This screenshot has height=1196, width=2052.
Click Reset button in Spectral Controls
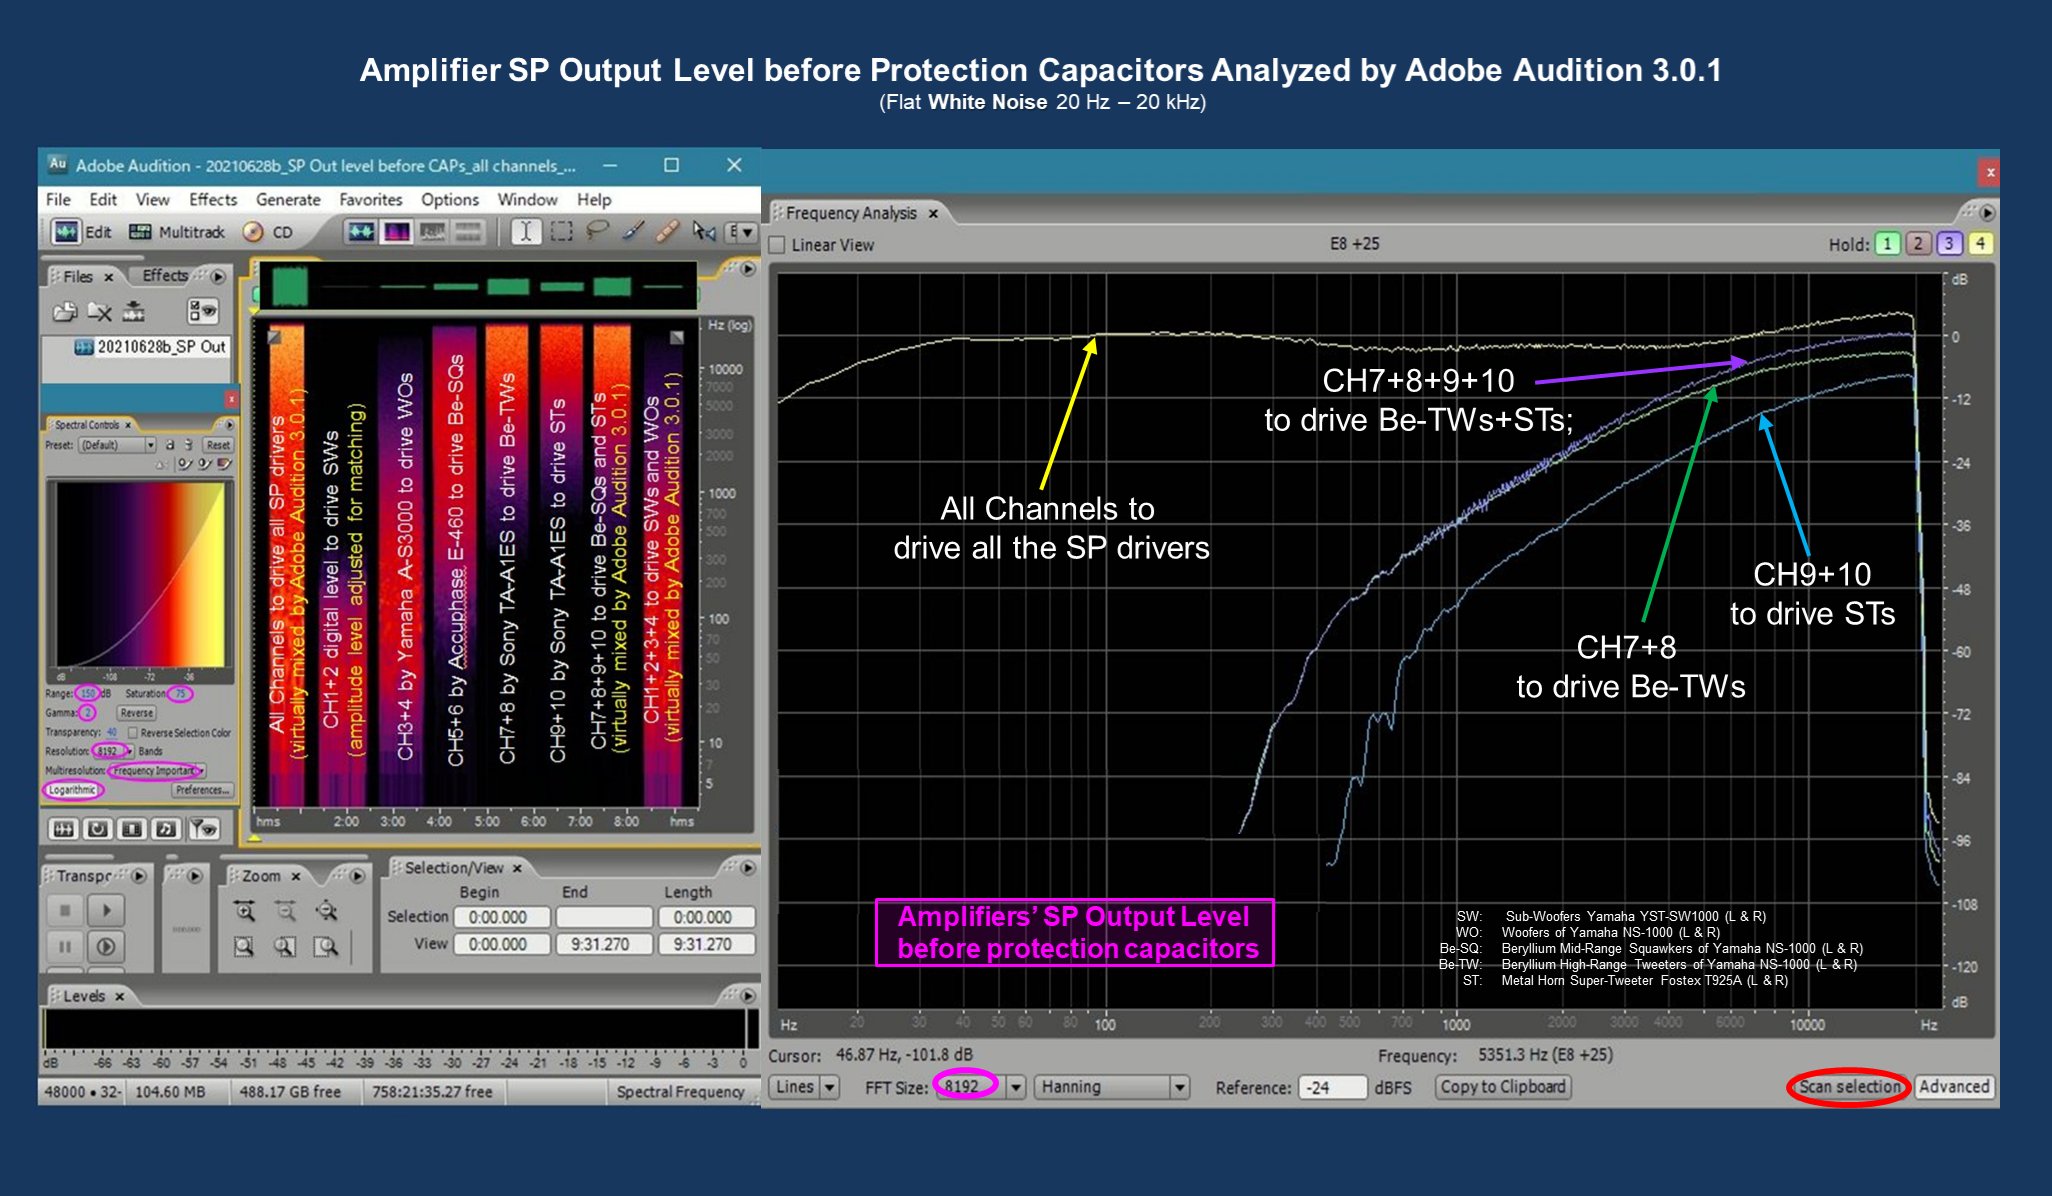(217, 445)
